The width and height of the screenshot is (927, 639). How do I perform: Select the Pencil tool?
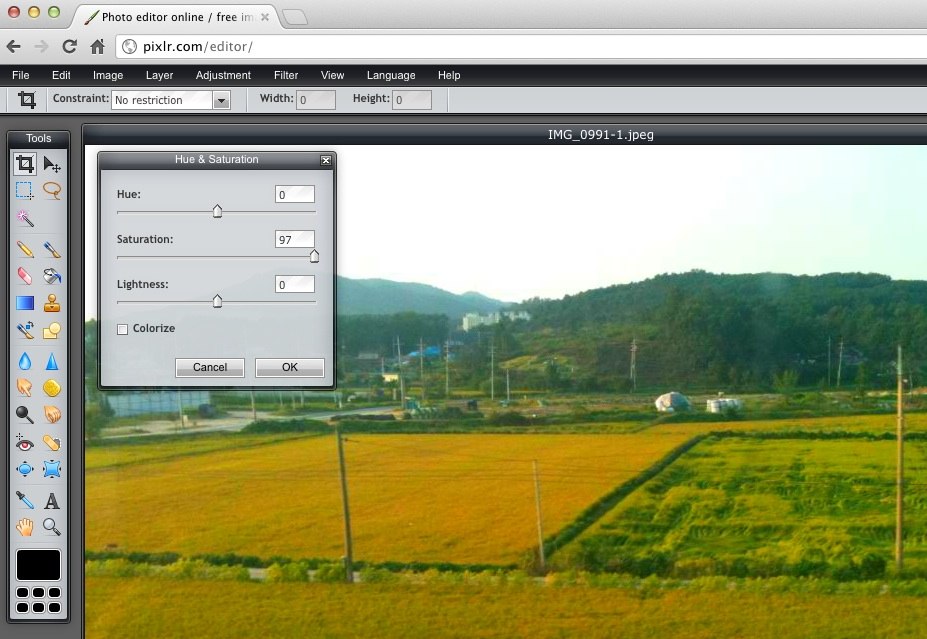click(x=25, y=250)
